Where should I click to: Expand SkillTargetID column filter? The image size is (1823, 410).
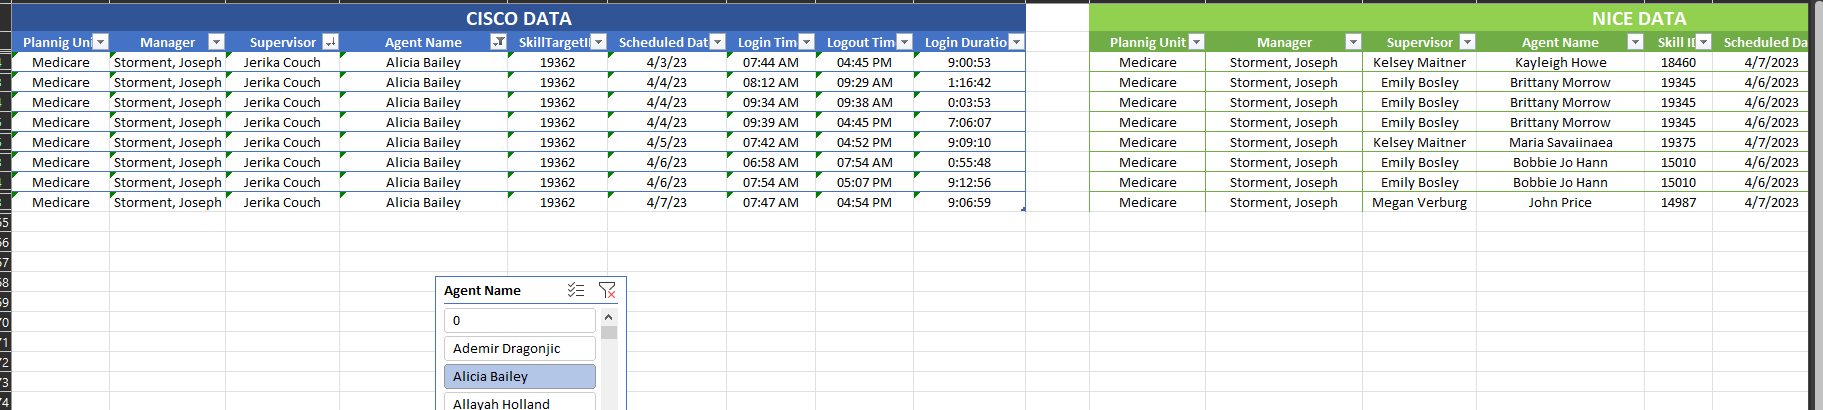coord(598,42)
